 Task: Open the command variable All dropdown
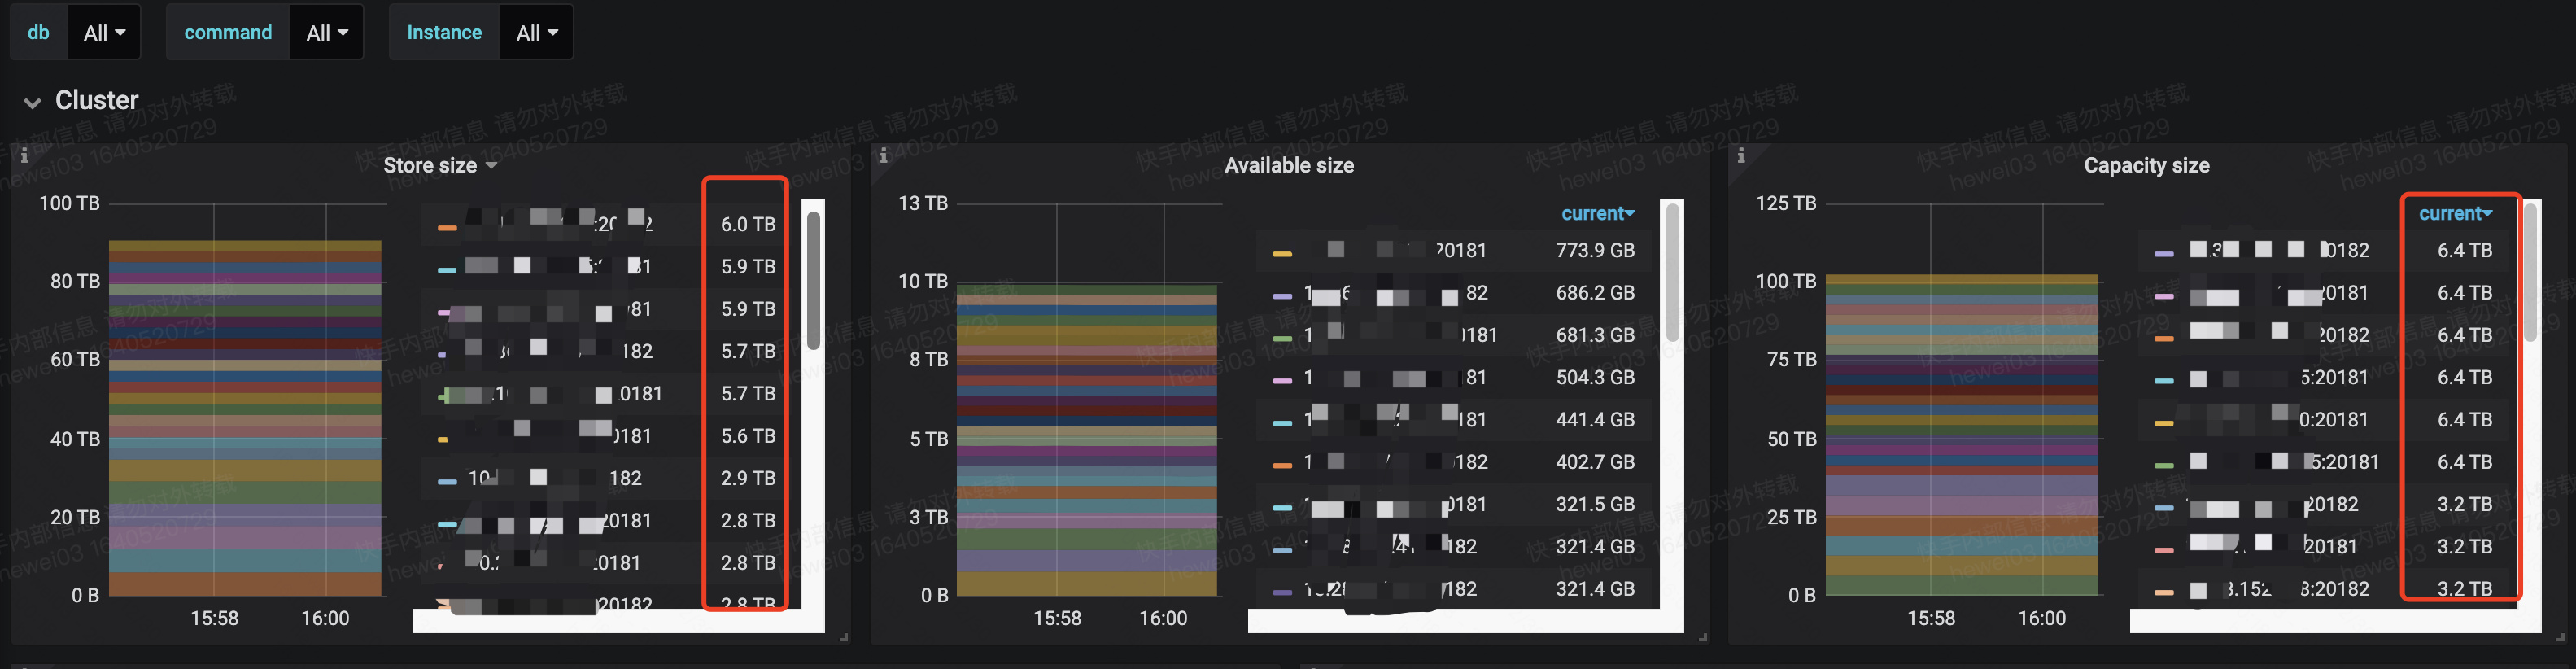pyautogui.click(x=327, y=33)
